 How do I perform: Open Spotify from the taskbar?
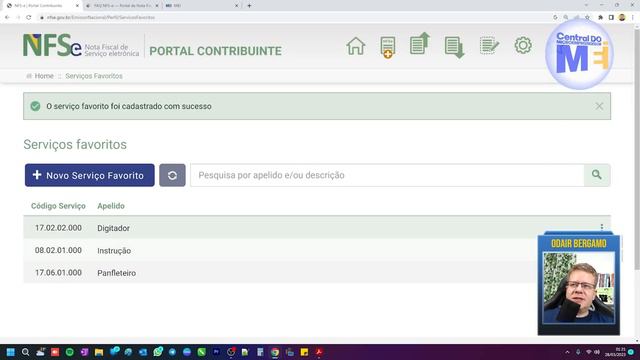pyautogui.click(x=69, y=352)
